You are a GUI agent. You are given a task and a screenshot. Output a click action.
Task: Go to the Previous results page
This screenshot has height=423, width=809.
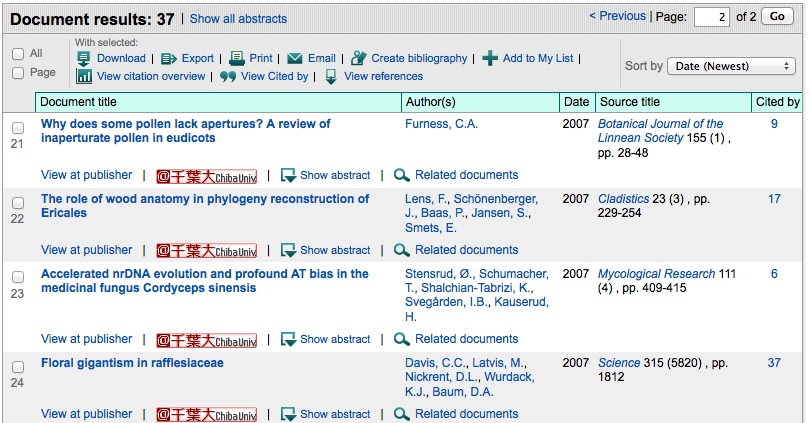pyautogui.click(x=617, y=16)
